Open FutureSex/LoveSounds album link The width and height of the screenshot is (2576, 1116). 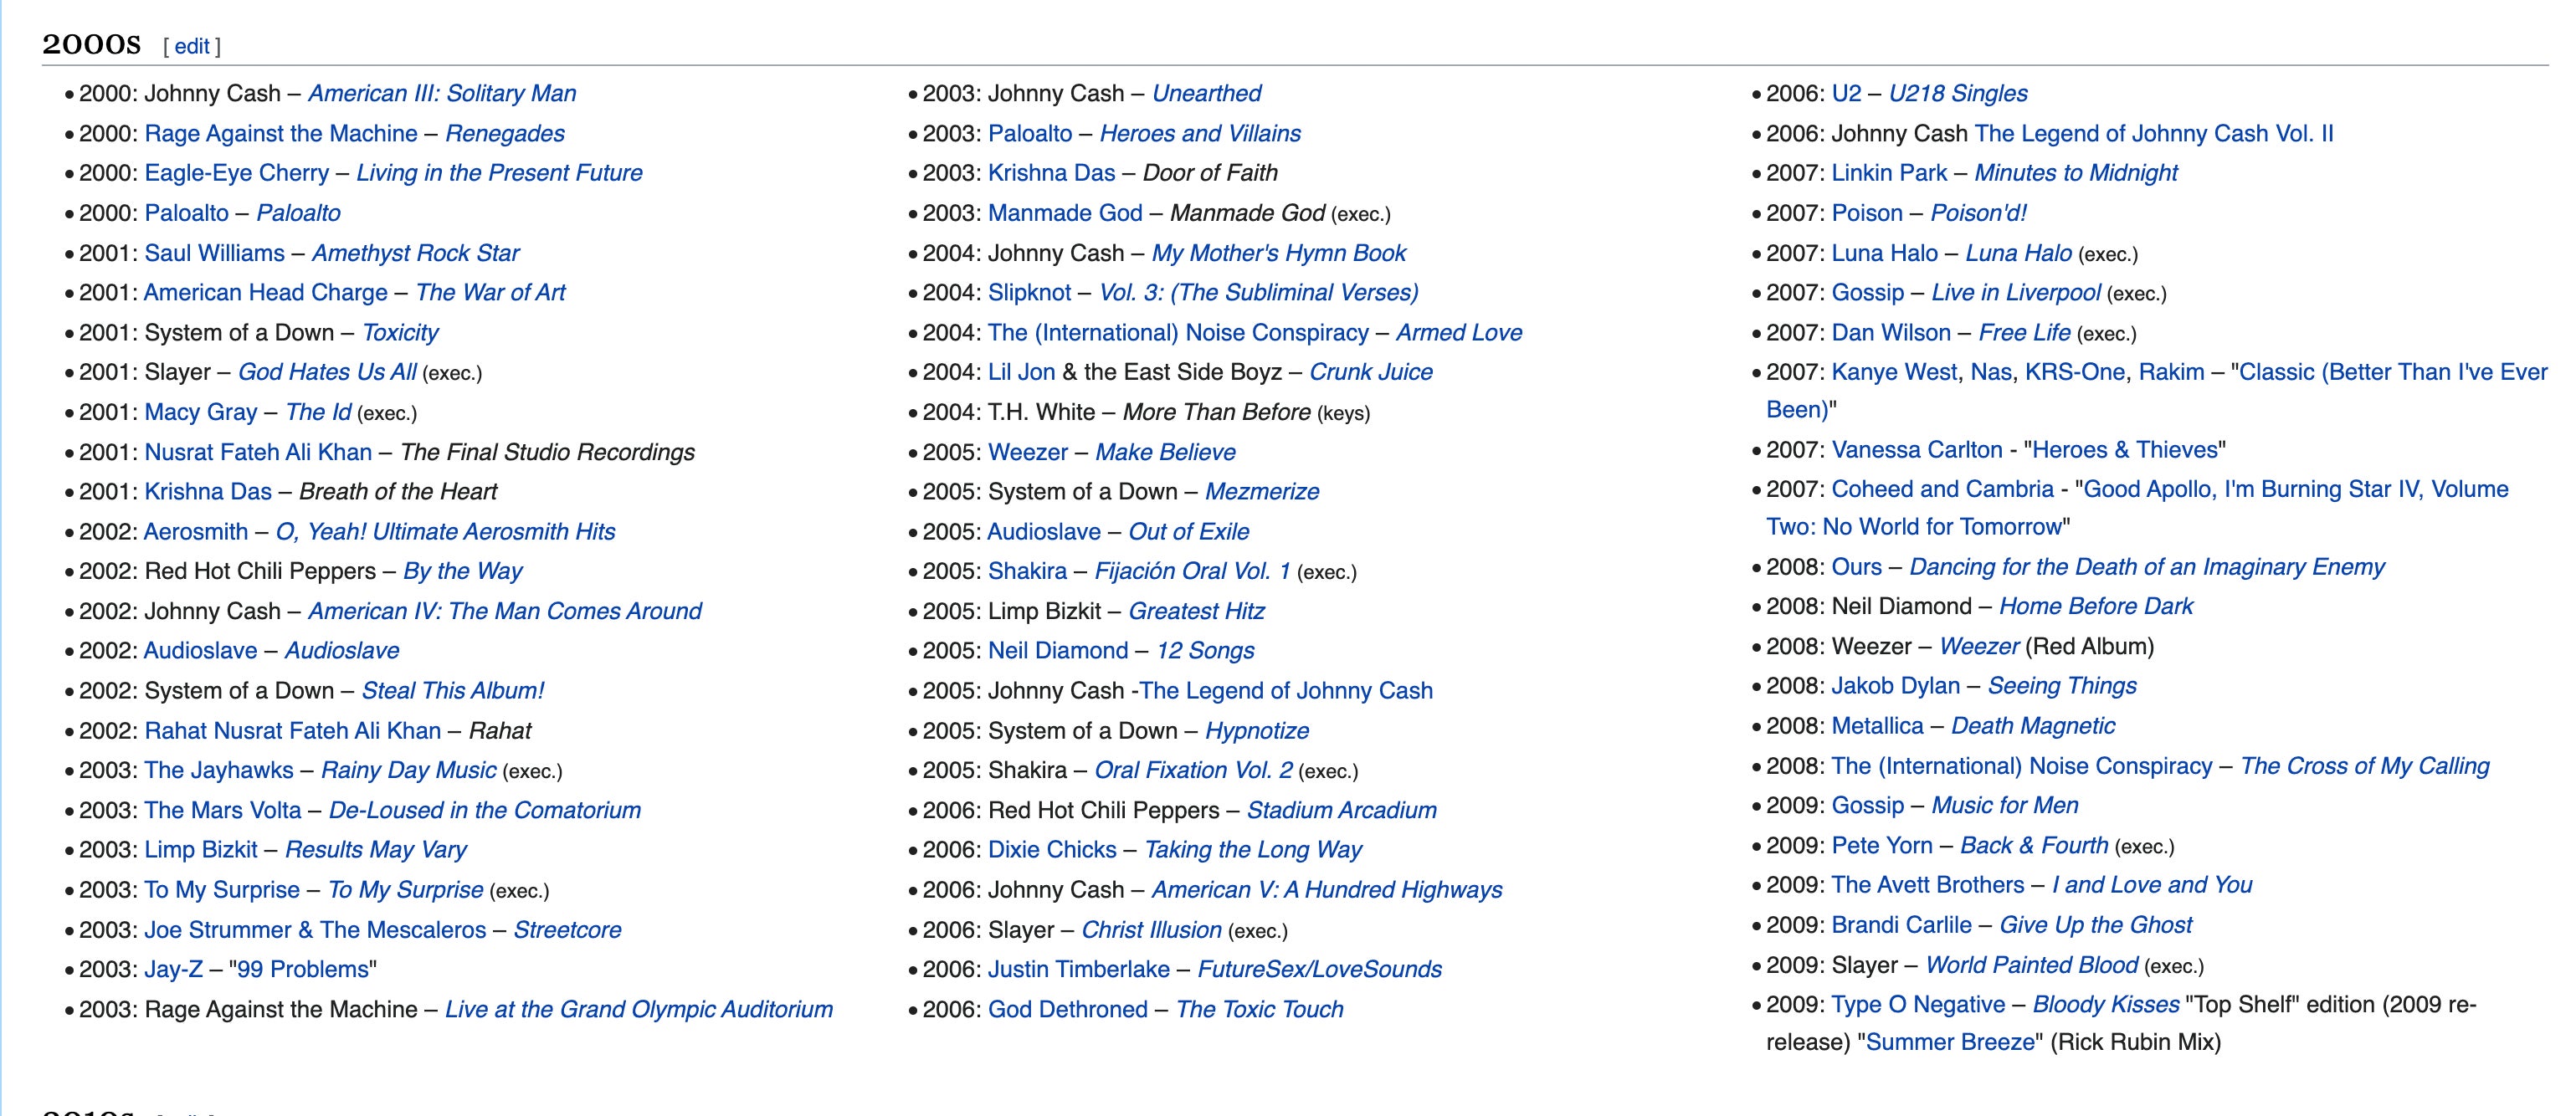pos(1319,969)
